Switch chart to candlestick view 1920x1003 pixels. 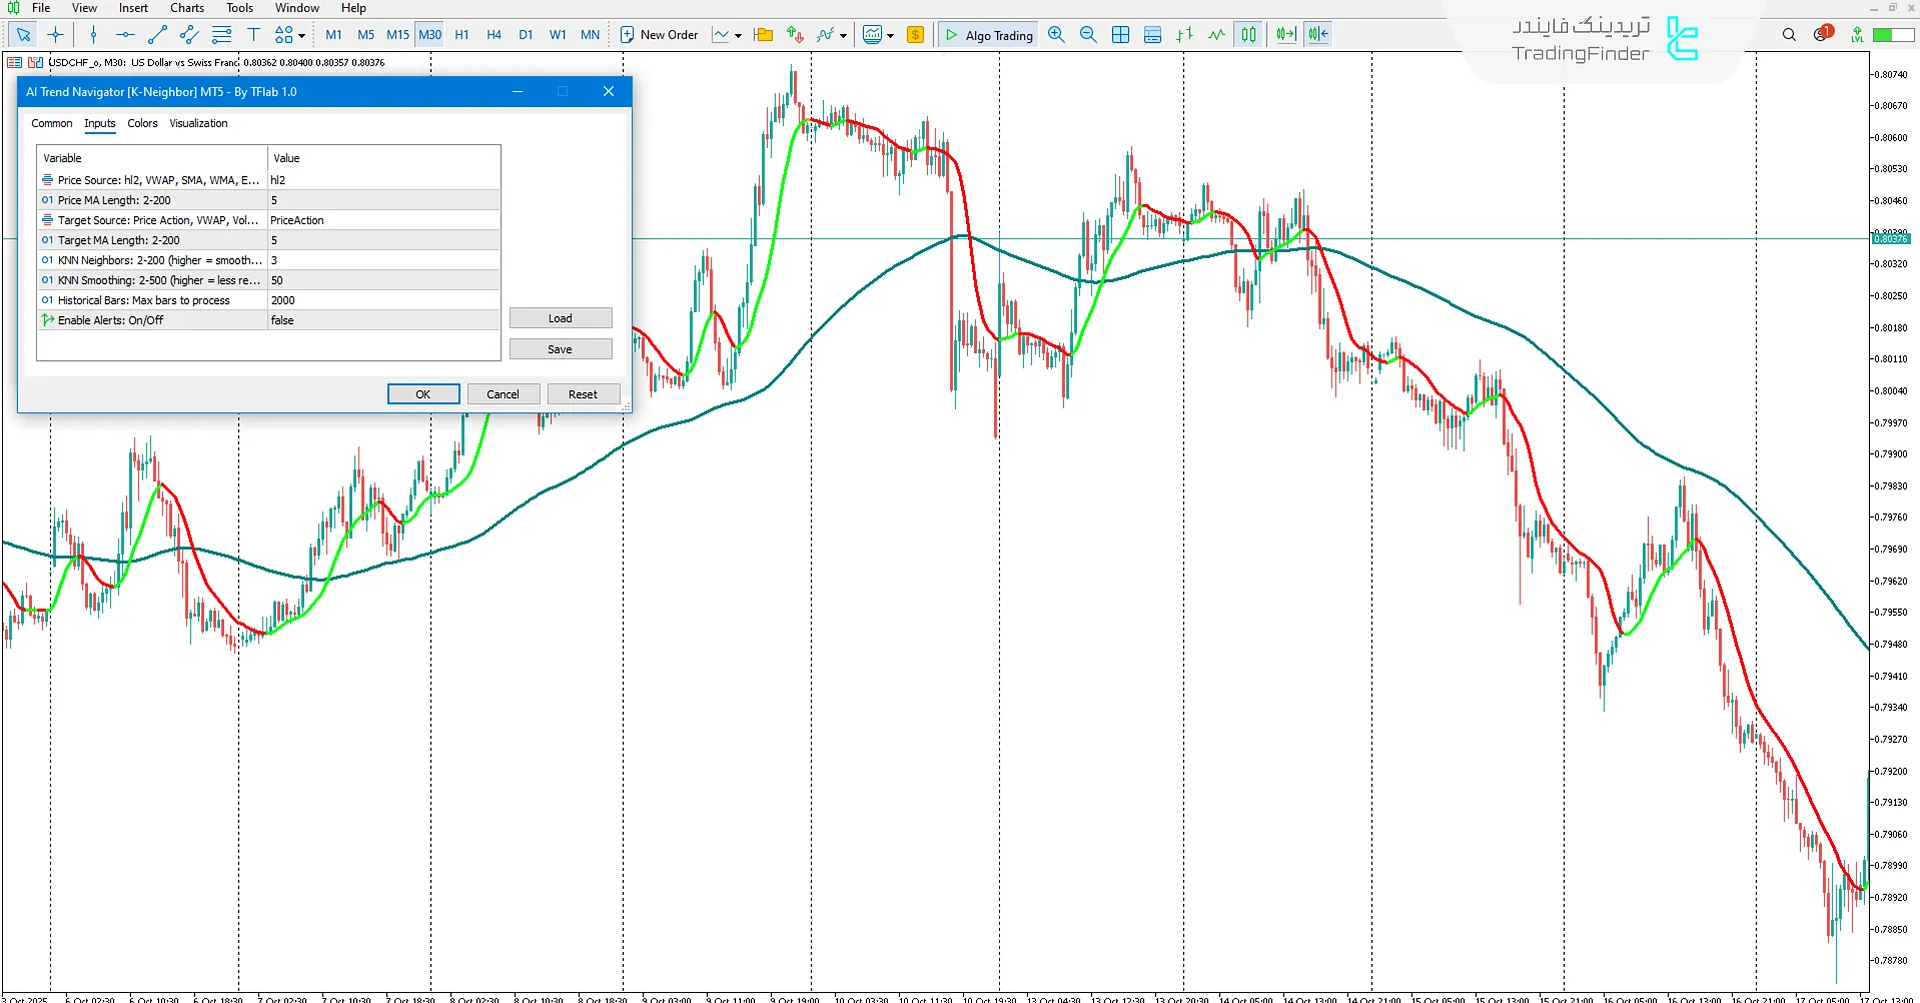point(1249,35)
